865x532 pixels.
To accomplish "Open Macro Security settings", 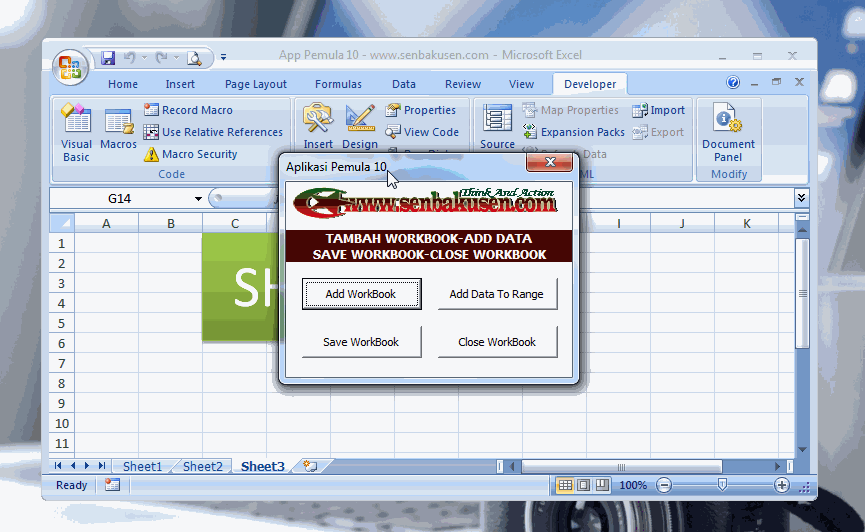I will point(191,154).
